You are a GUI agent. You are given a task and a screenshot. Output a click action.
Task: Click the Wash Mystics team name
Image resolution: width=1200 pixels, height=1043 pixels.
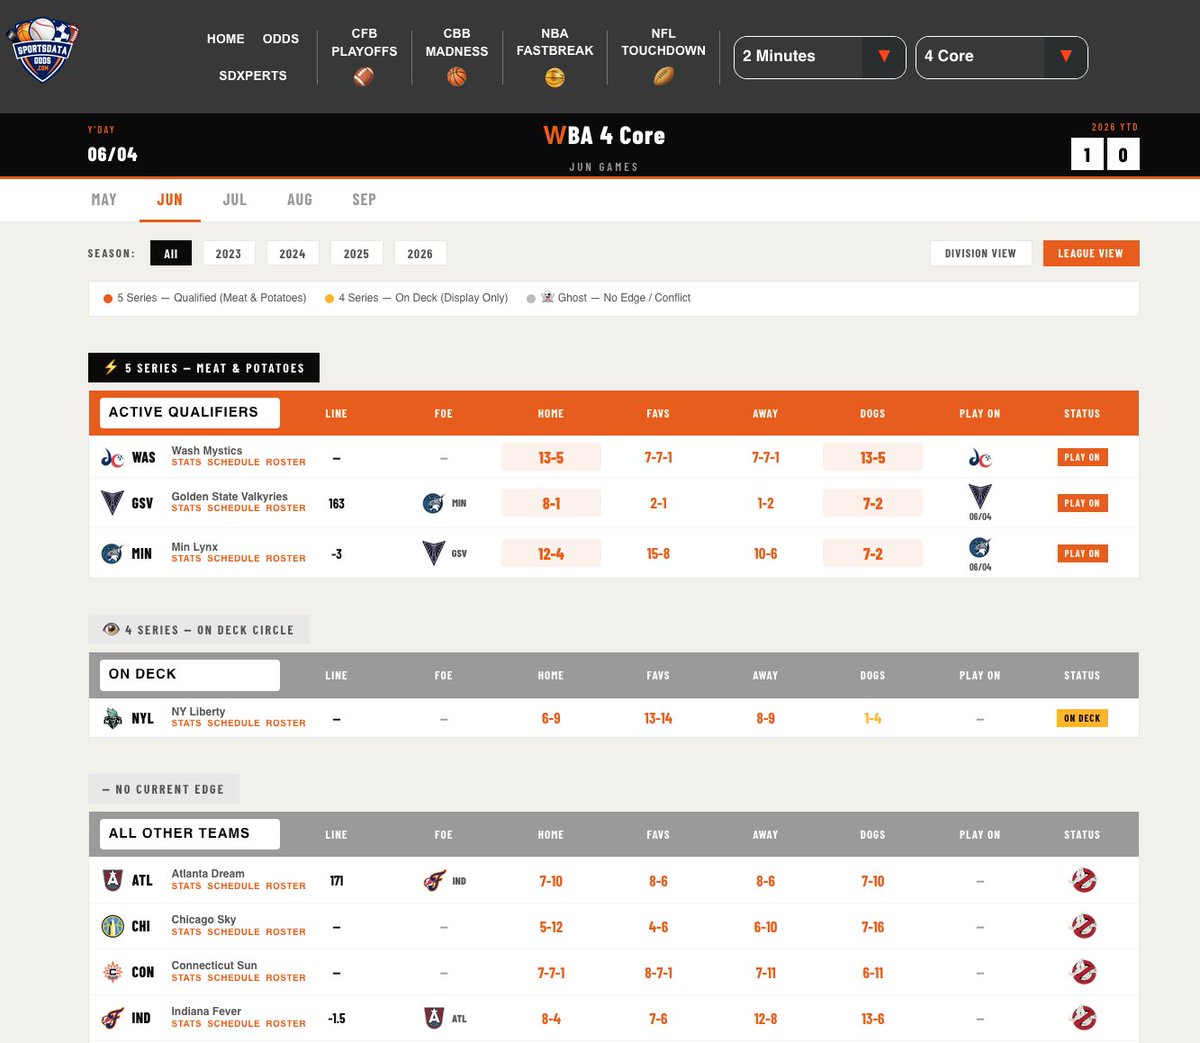coord(207,451)
